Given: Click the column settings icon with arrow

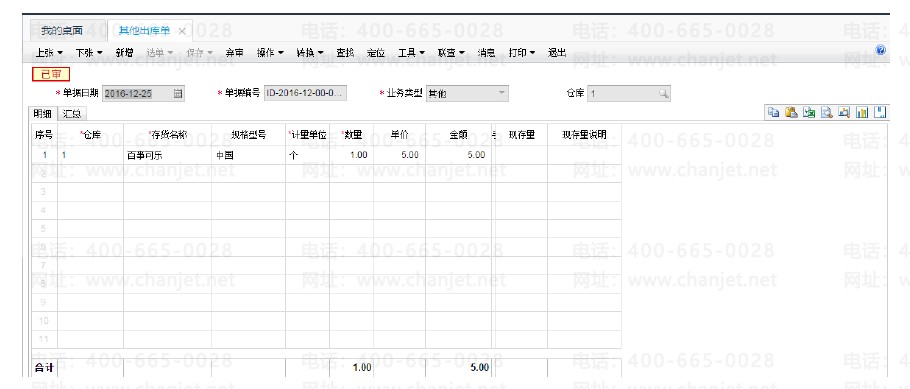Looking at the screenshot, I should 844,112.
